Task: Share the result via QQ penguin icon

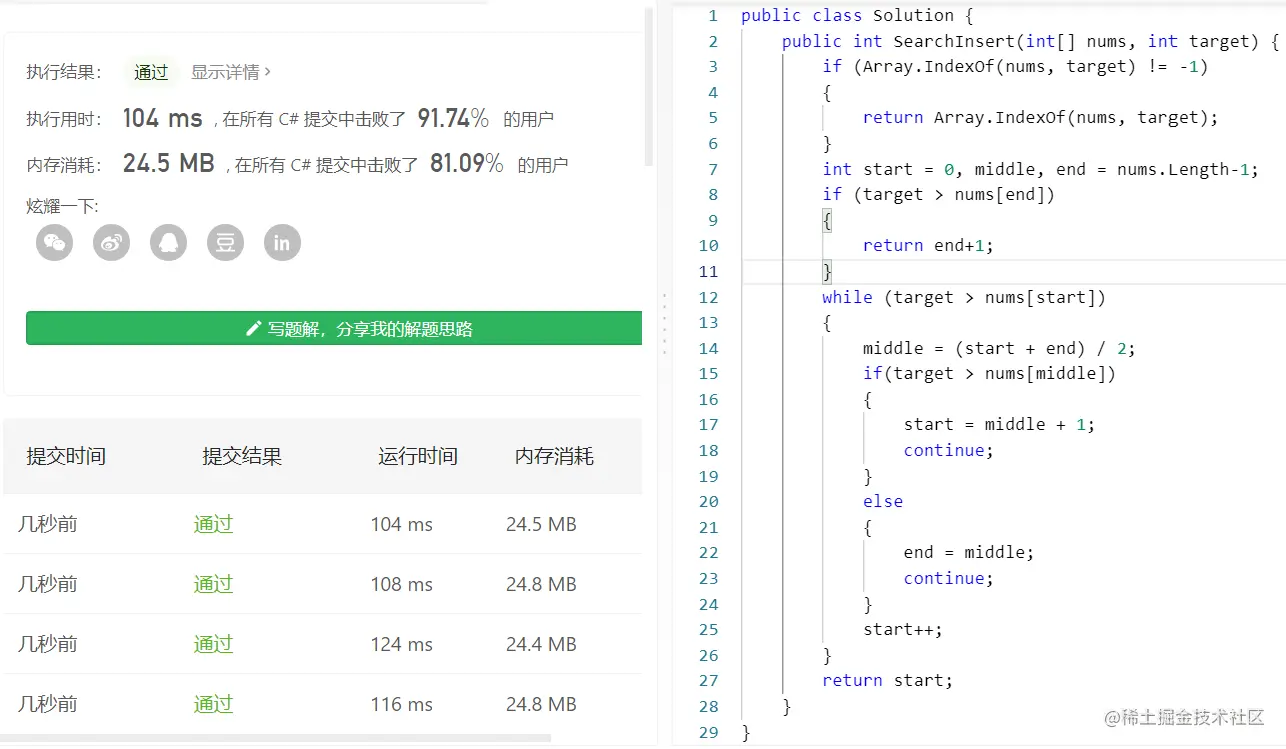Action: pos(169,242)
